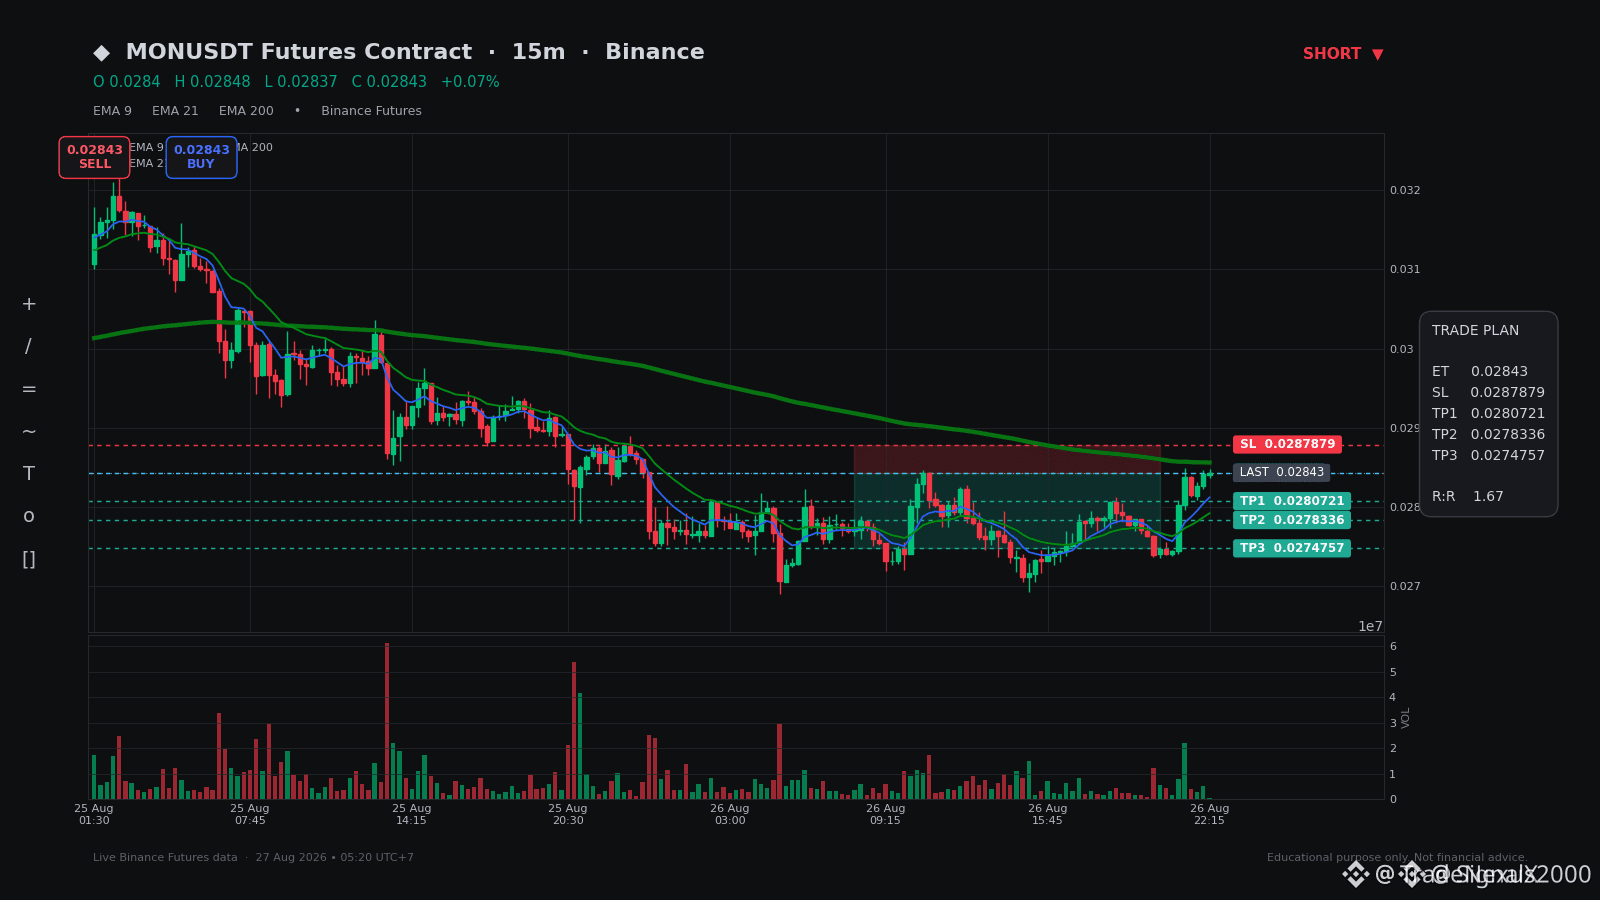Select the red SL 0.0287879 price tag
Viewport: 1600px width, 900px height.
click(1287, 444)
